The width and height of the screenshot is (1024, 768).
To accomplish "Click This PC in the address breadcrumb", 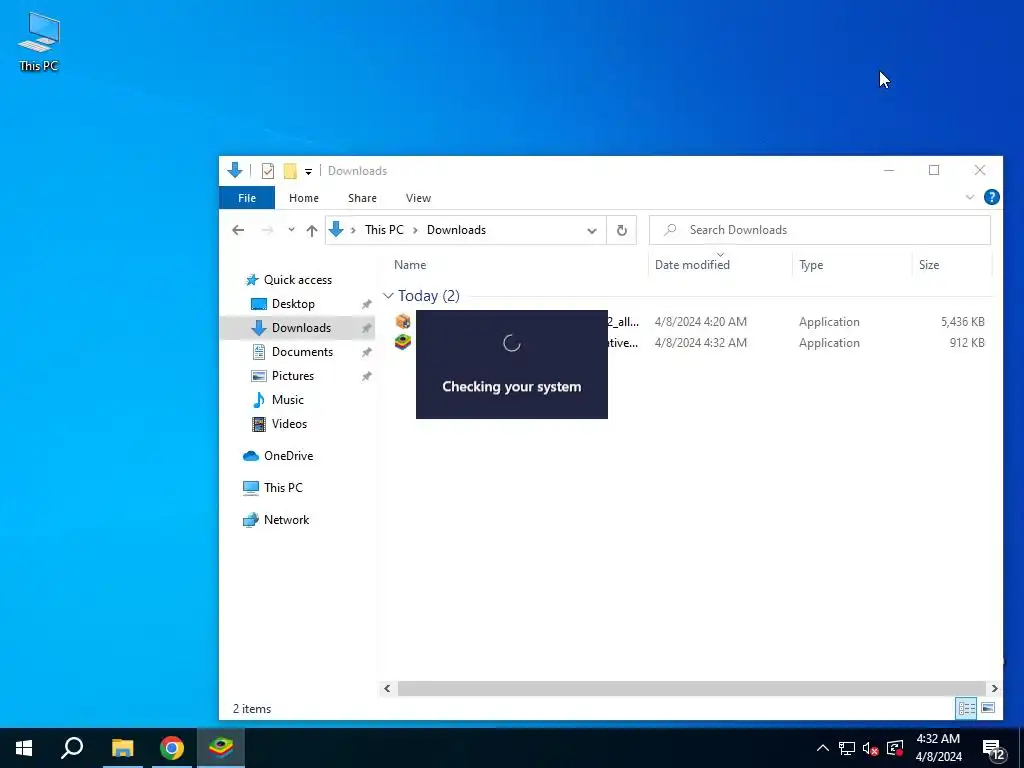I will pyautogui.click(x=384, y=230).
